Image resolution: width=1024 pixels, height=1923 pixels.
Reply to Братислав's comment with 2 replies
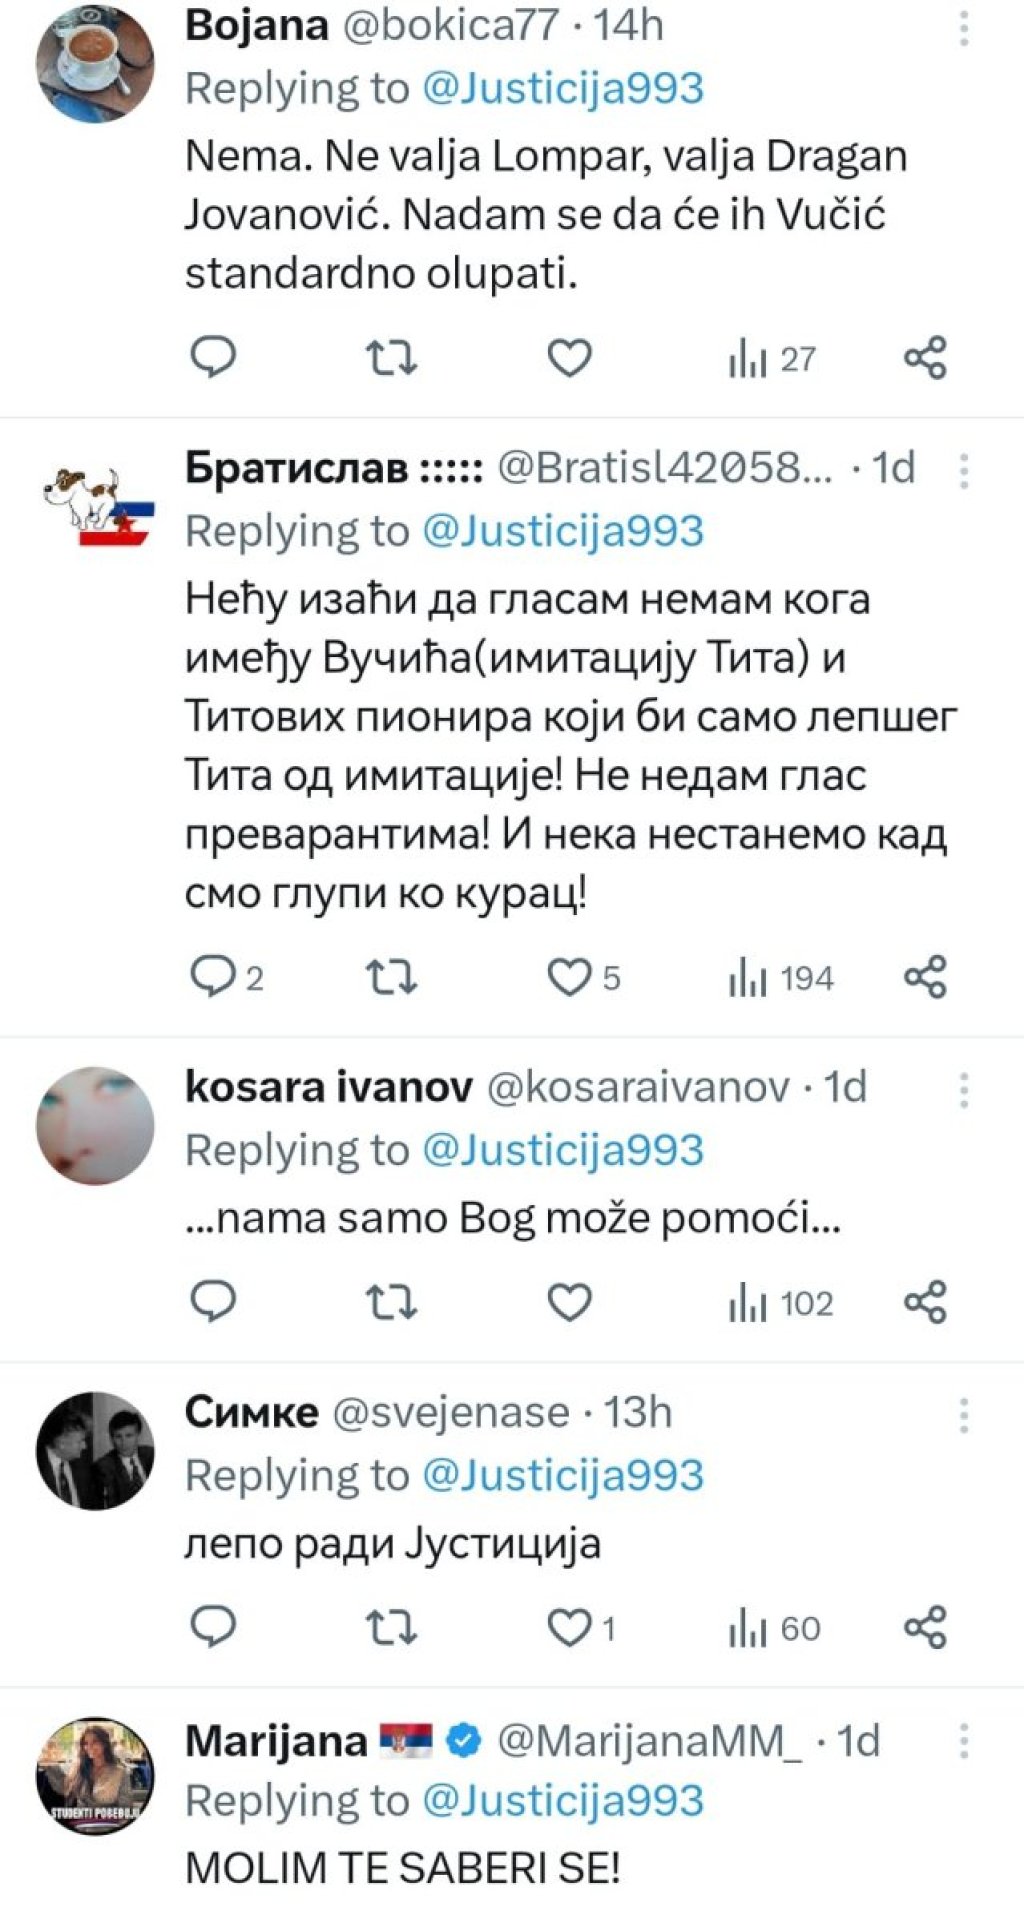tap(227, 977)
